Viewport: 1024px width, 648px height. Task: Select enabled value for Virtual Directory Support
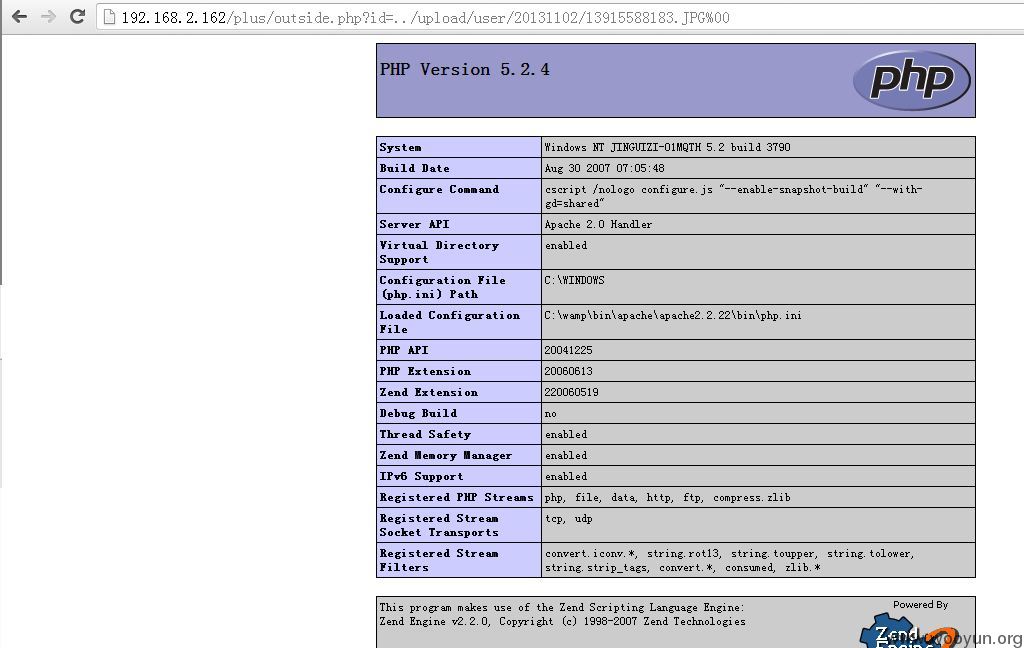click(566, 245)
